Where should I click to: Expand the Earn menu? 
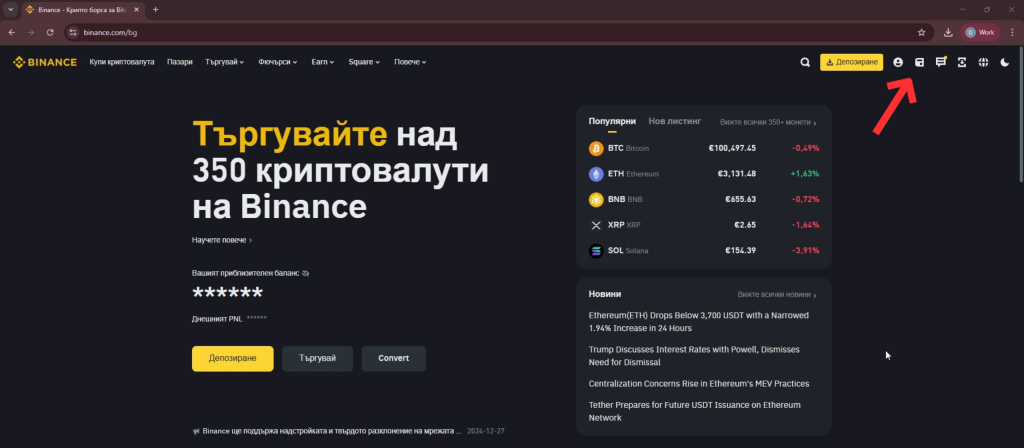pos(323,62)
